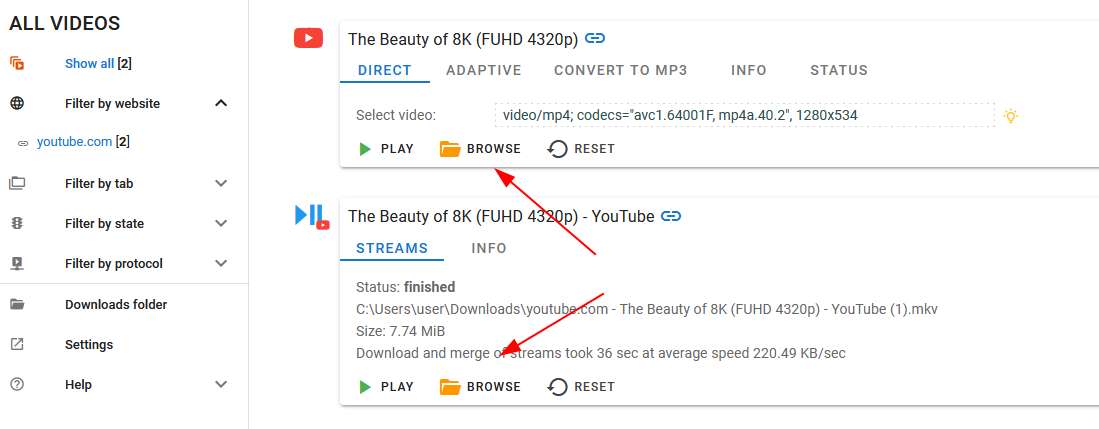This screenshot has height=429, width=1099.
Task: Open the STATUS tab
Action: (839, 70)
